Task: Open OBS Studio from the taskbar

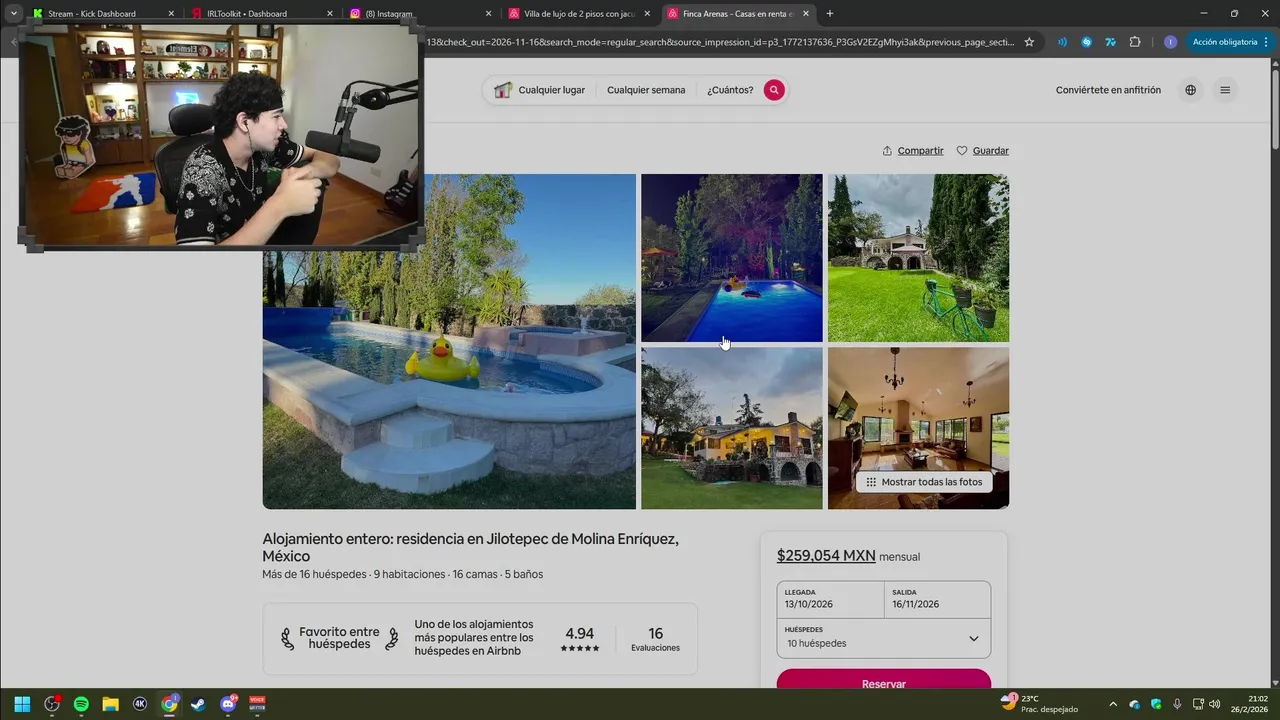Action: (52, 704)
